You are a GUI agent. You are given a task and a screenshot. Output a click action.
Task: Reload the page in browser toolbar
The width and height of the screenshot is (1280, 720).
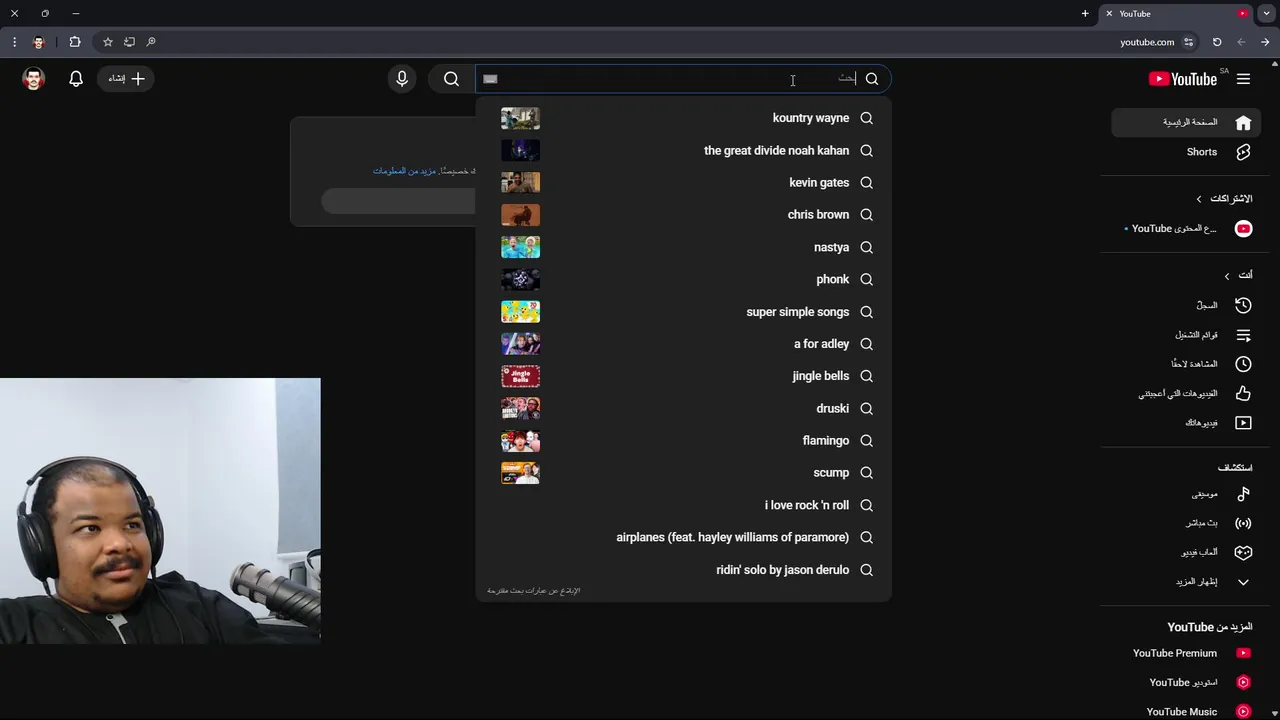1217,42
